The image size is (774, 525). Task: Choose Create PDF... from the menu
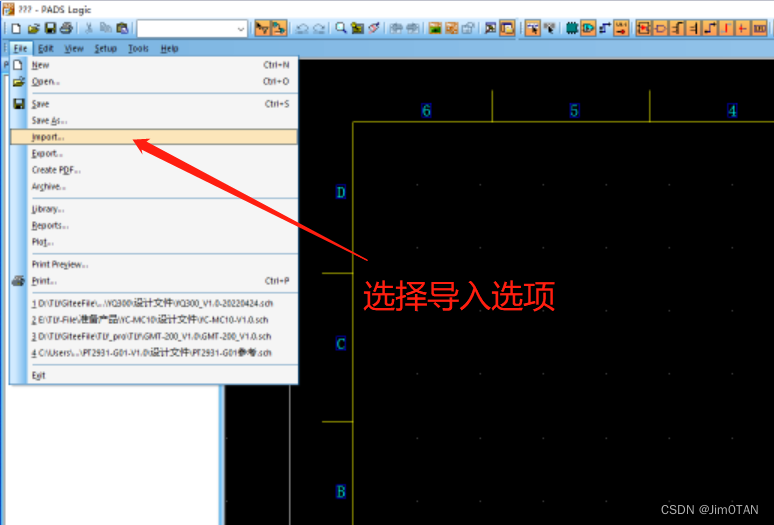click(154, 170)
